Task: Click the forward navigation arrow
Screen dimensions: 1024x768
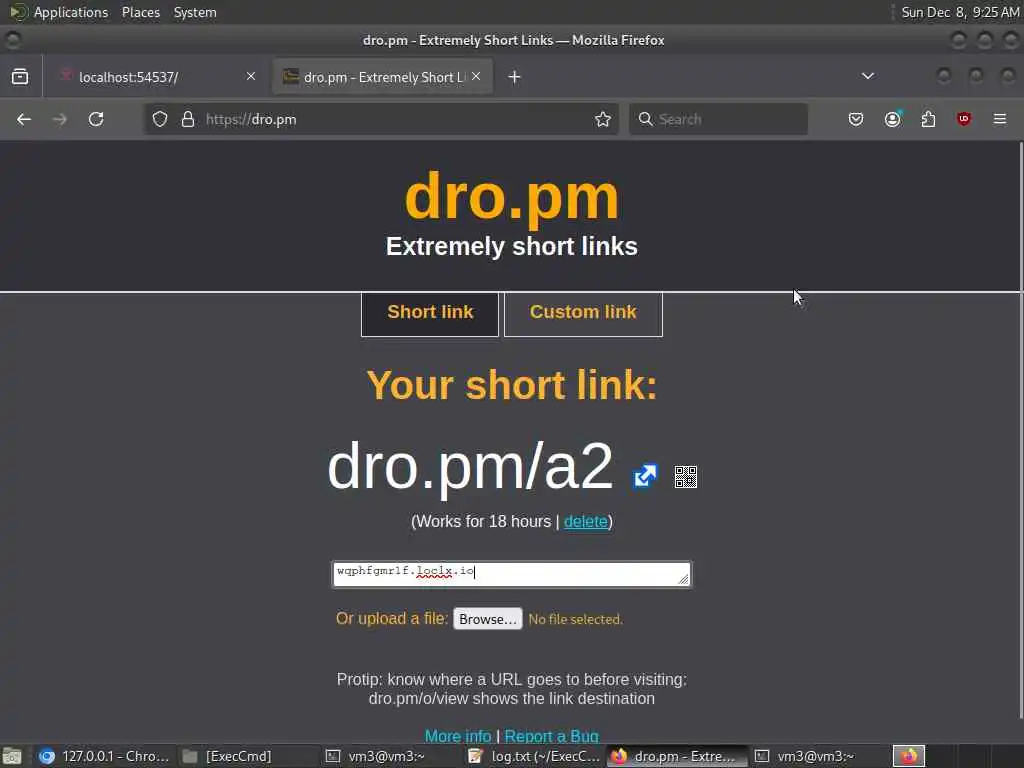Action: 59,119
